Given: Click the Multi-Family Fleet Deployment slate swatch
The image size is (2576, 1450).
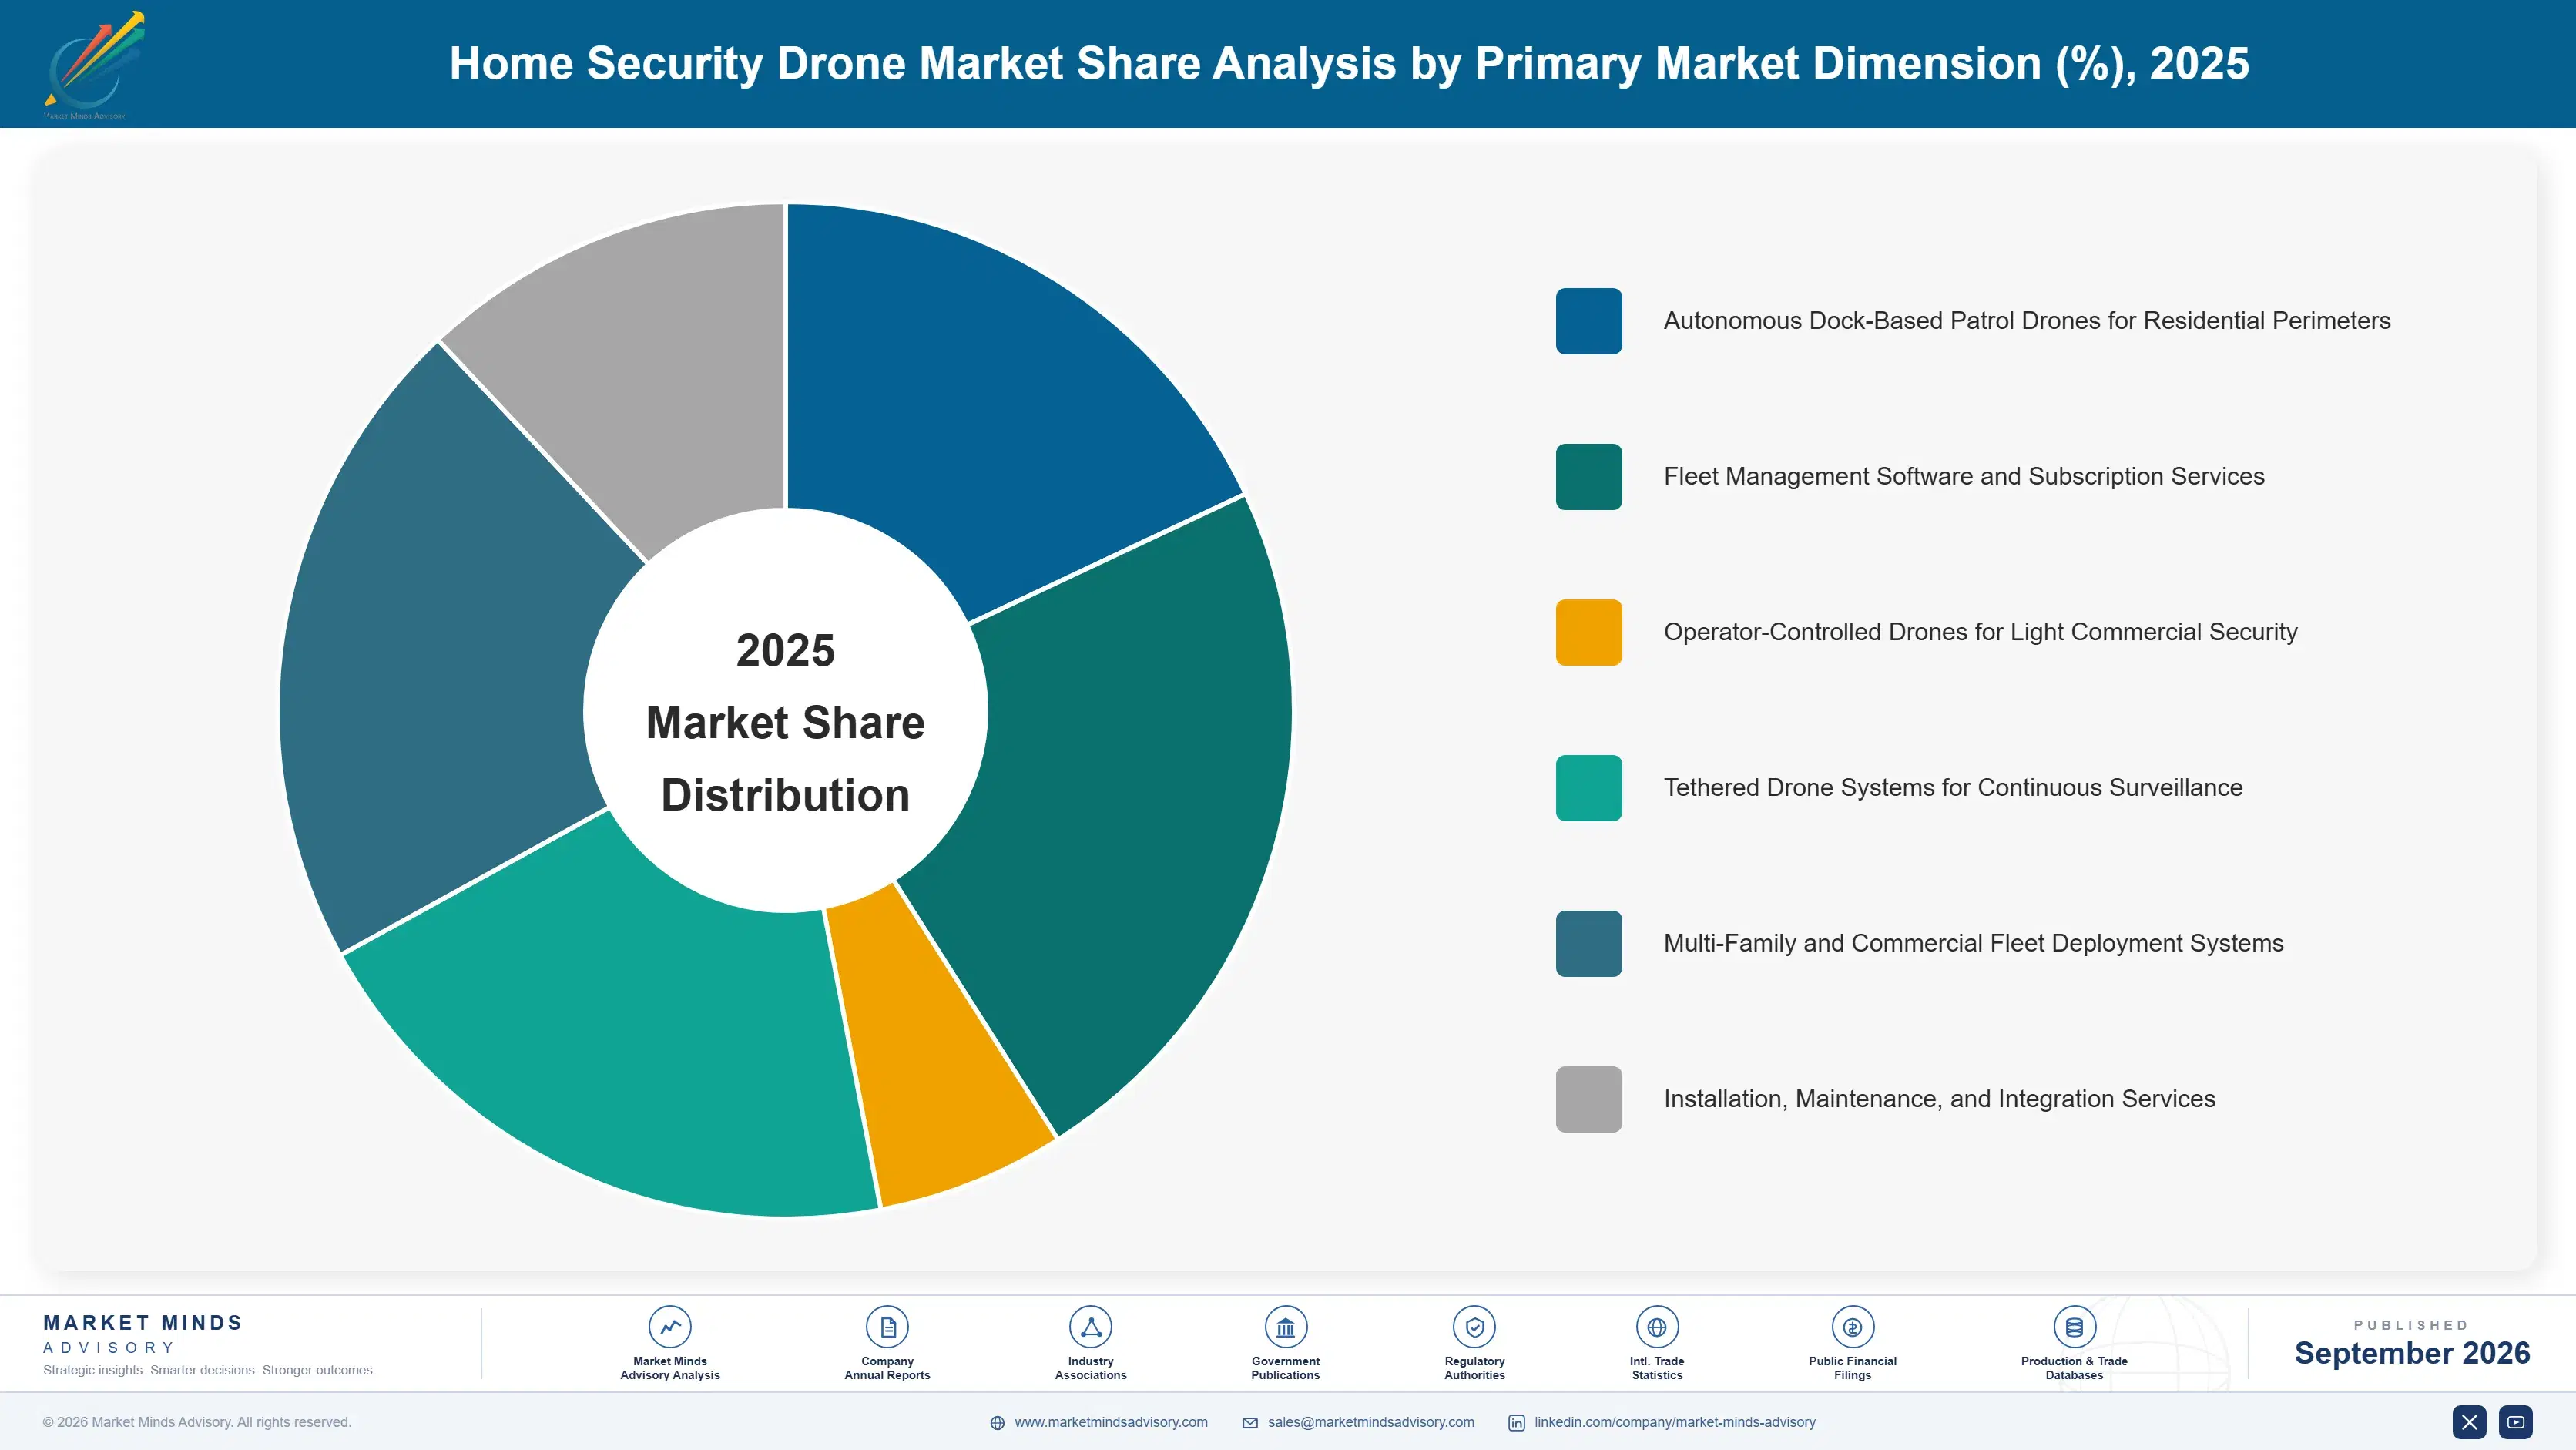Looking at the screenshot, I should tap(1588, 943).
